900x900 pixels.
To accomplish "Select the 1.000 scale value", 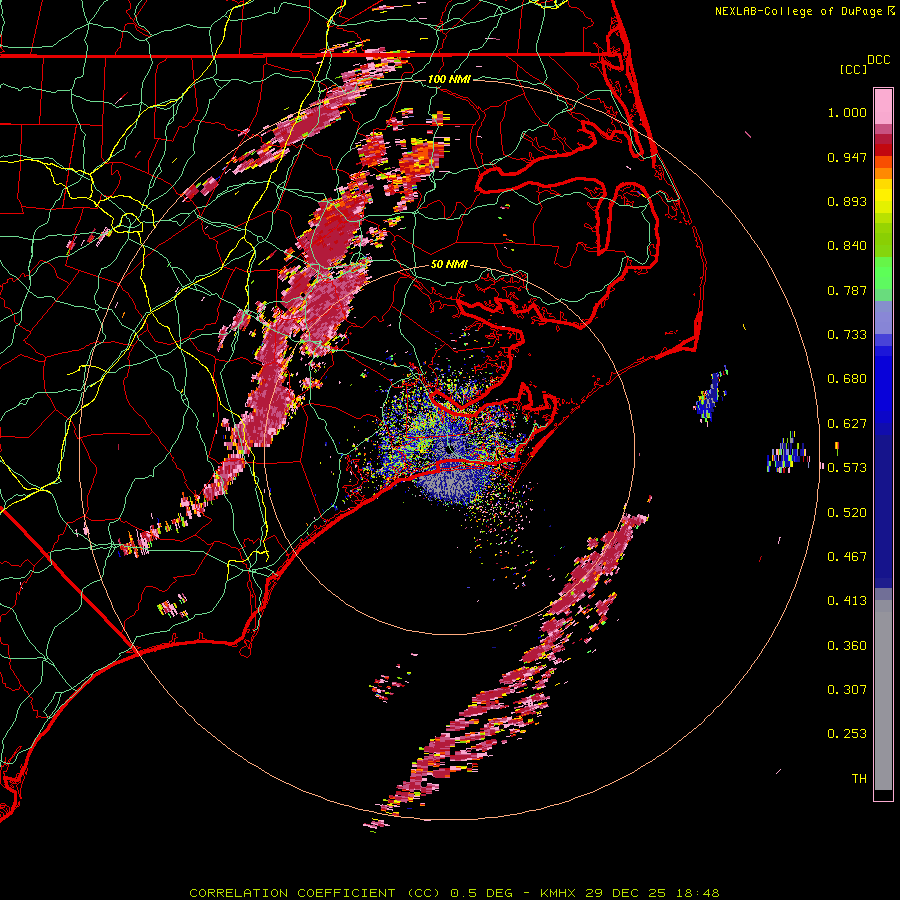I will 847,112.
